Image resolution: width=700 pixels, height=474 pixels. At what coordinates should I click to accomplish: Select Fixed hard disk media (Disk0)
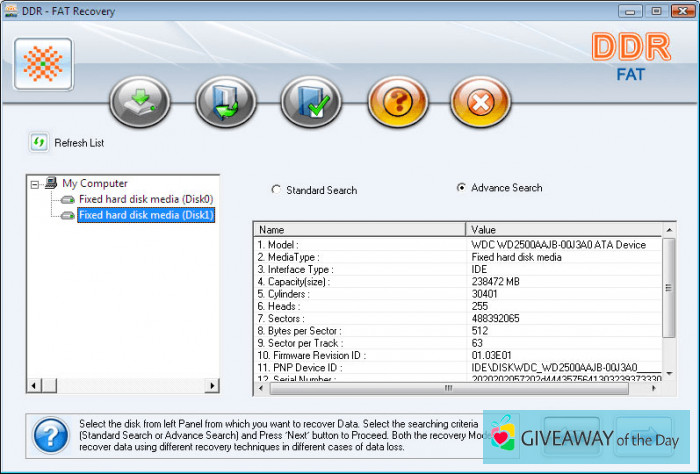(146, 199)
